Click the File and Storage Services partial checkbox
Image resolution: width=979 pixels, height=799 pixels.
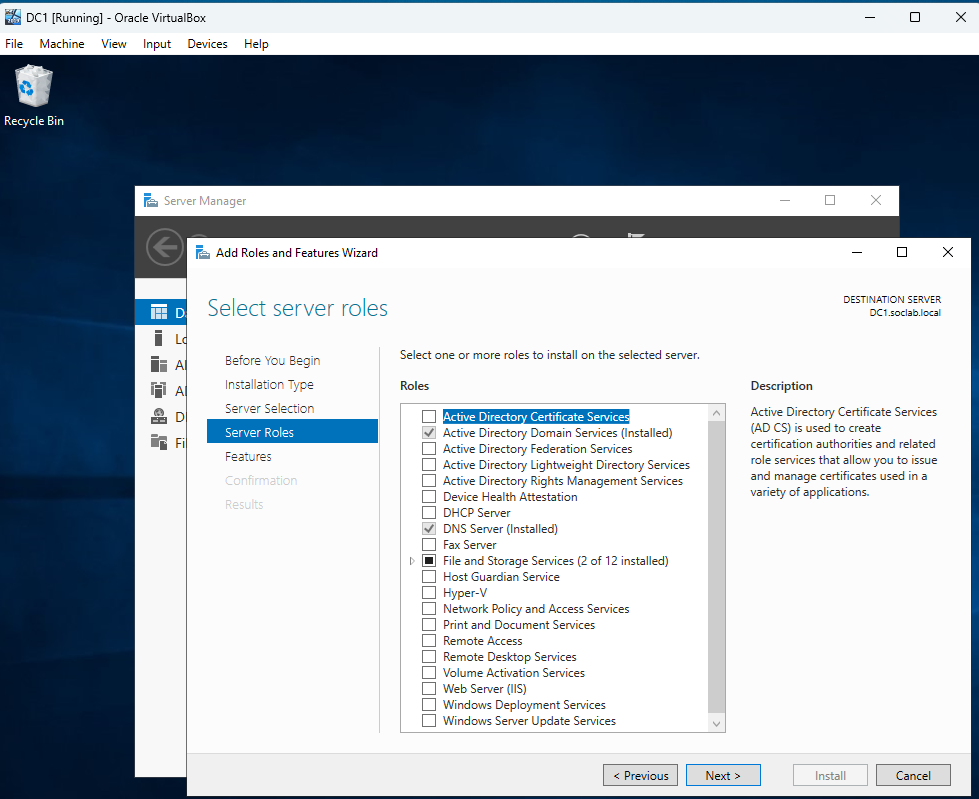tap(429, 561)
